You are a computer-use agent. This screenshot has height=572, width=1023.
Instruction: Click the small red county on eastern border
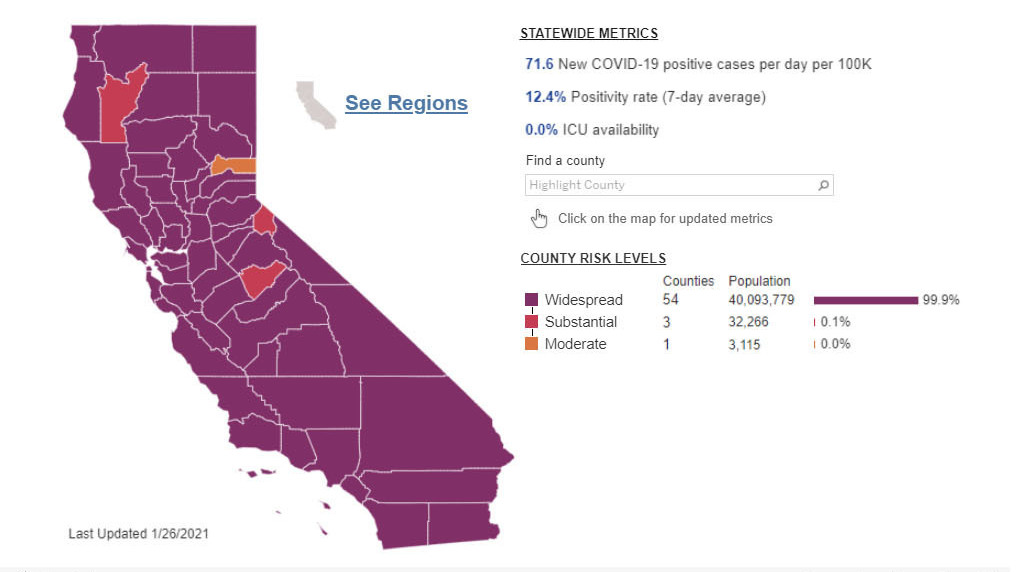click(x=265, y=221)
